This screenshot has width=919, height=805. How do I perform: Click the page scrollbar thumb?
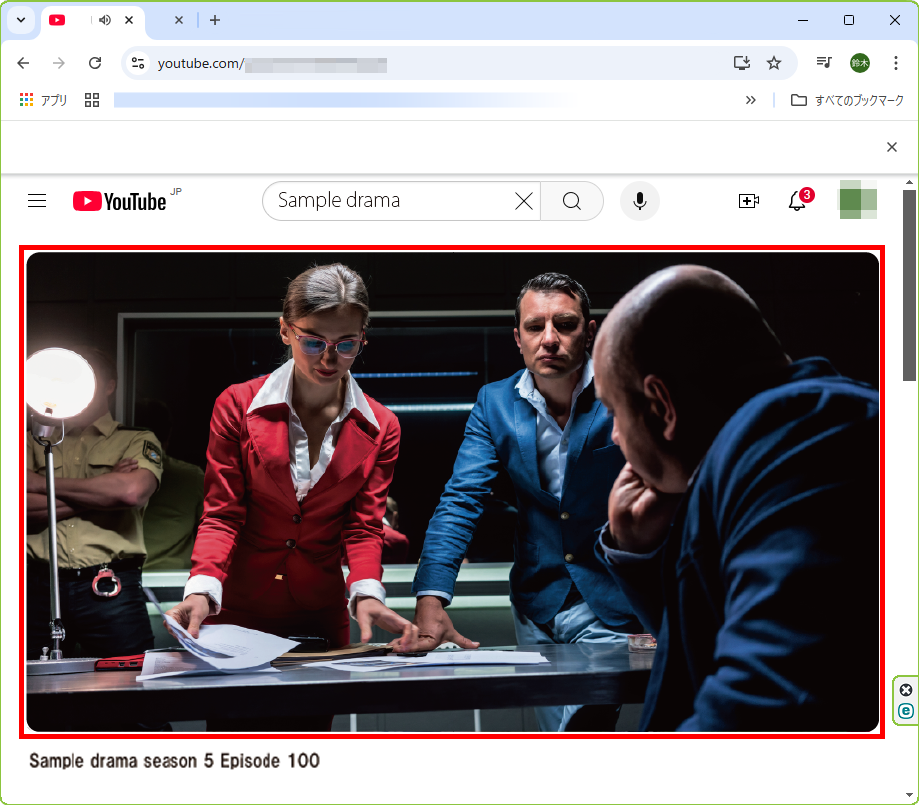(909, 285)
